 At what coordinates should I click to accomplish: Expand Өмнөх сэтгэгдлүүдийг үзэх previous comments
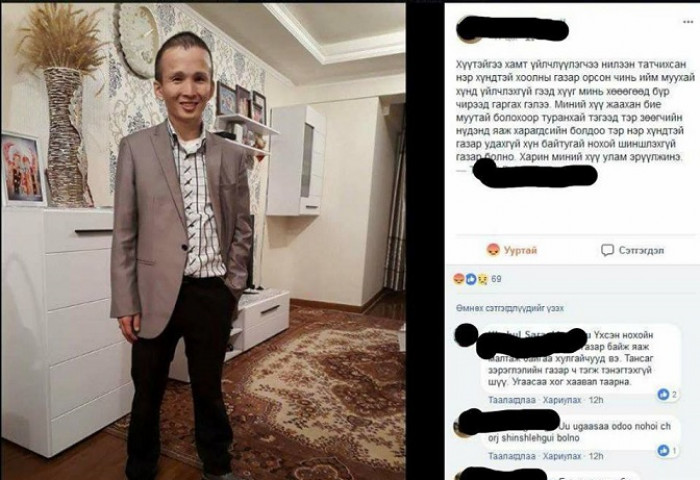[509, 308]
